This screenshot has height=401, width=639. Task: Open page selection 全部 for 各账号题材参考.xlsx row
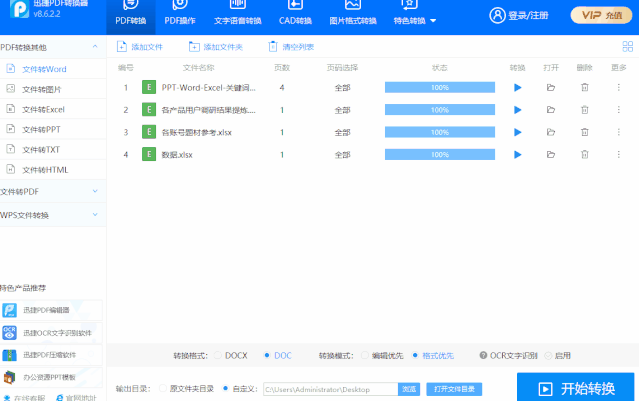tap(342, 132)
